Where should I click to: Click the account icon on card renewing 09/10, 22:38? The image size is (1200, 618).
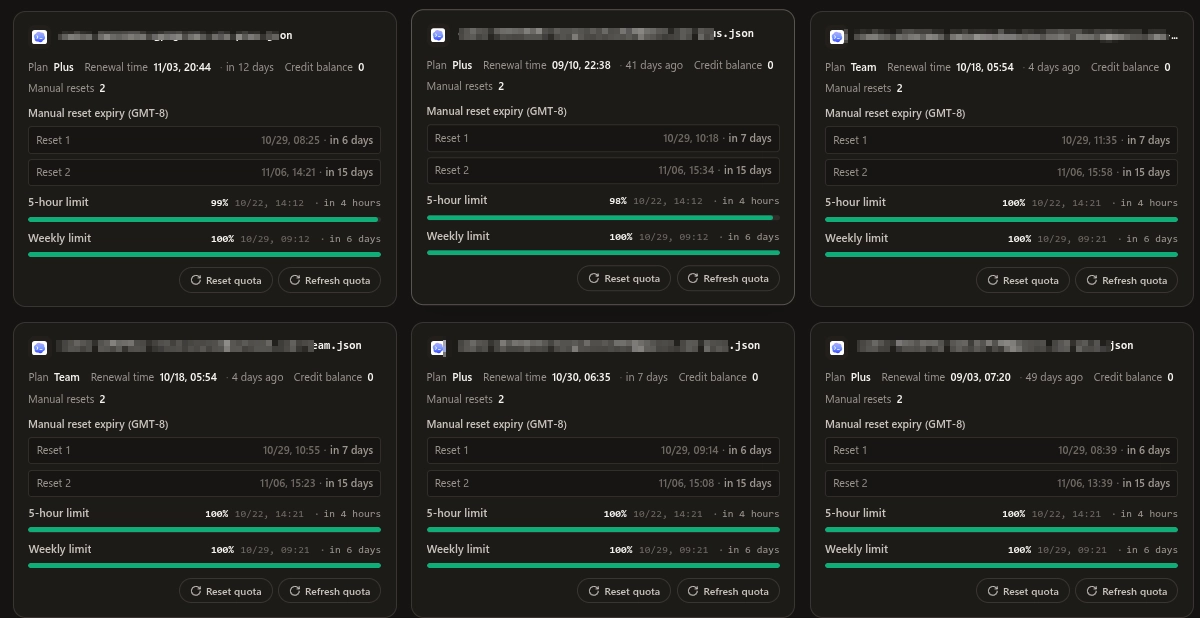(438, 35)
